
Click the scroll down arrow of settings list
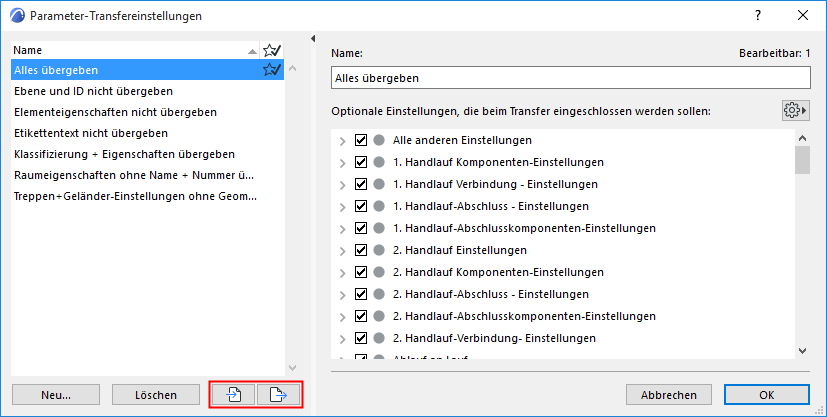click(x=802, y=350)
